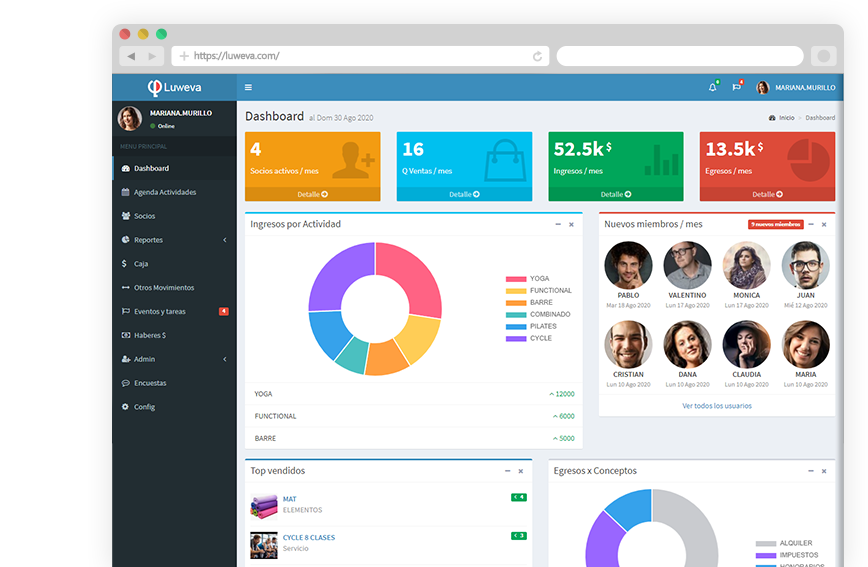The width and height of the screenshot is (868, 567).
Task: Open Detalle on Socios activos card
Action: [x=313, y=194]
